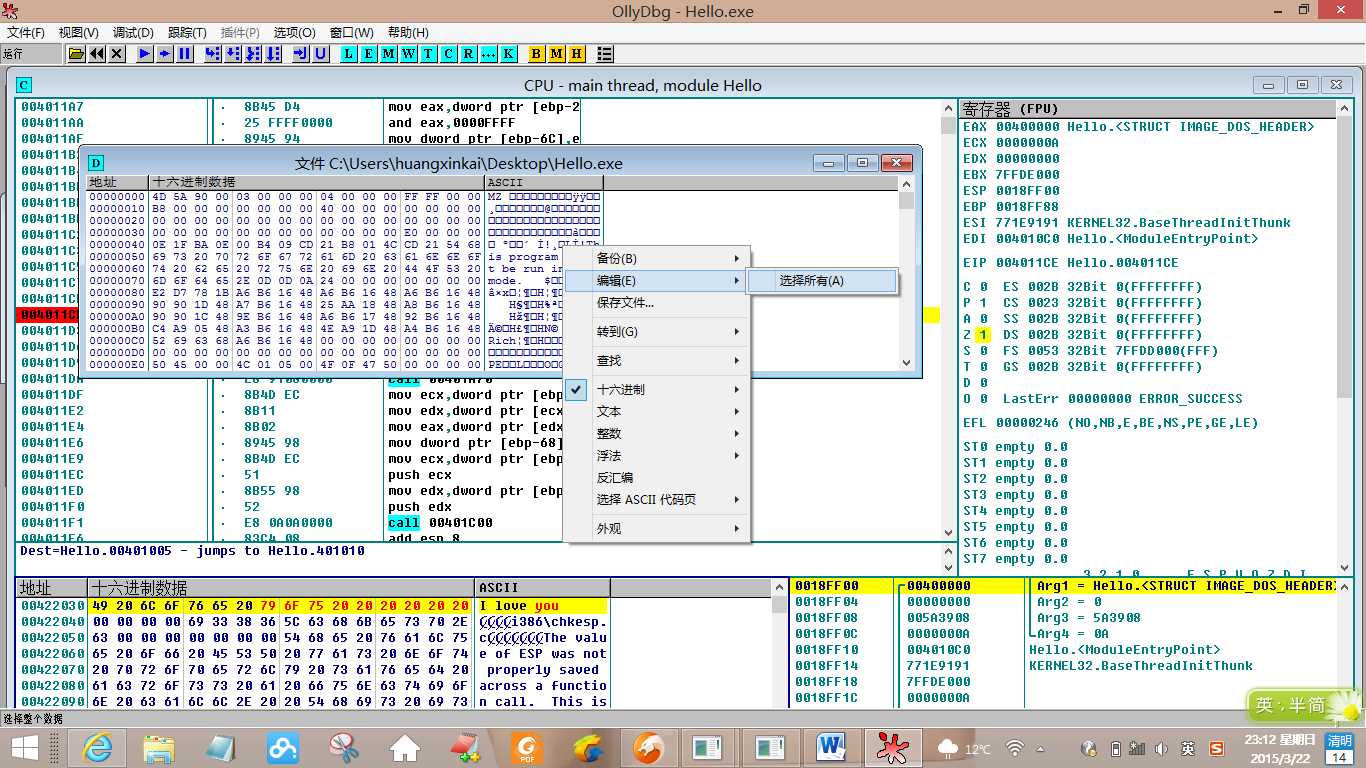Choose 选择所有(A) from the submenu
Image resolution: width=1366 pixels, height=768 pixels.
[811, 281]
